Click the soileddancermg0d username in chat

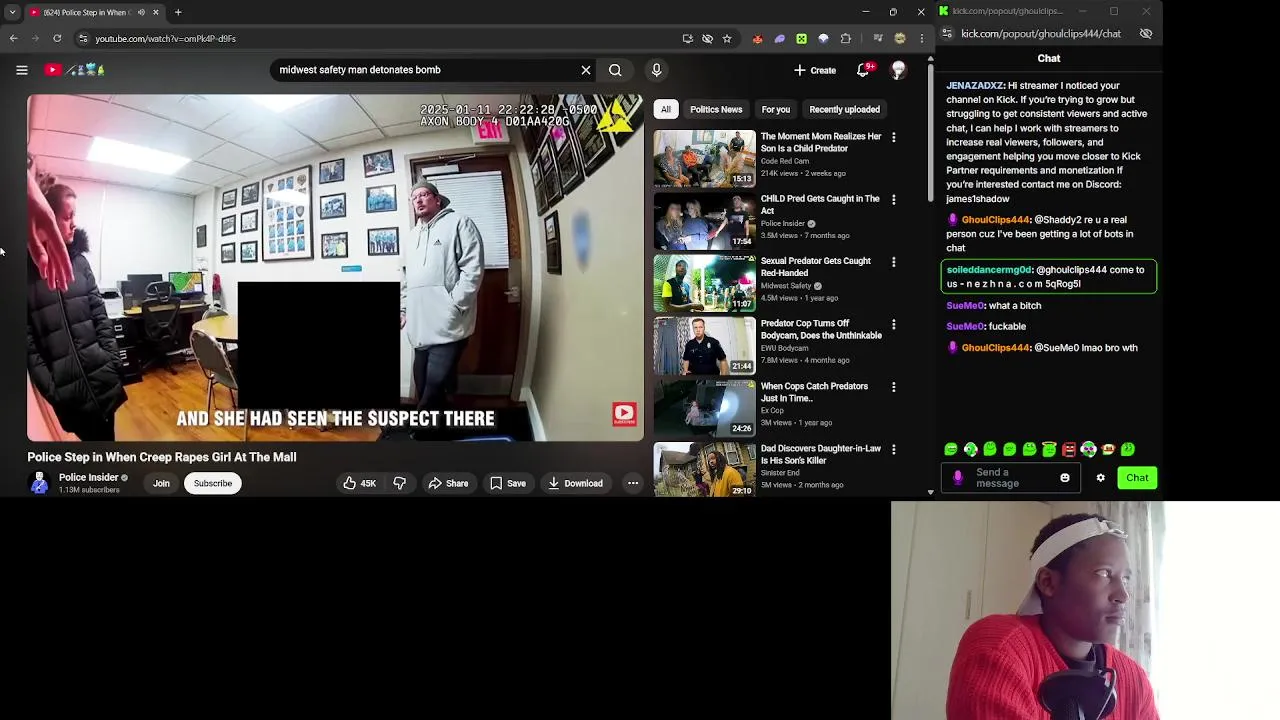pyautogui.click(x=989, y=270)
